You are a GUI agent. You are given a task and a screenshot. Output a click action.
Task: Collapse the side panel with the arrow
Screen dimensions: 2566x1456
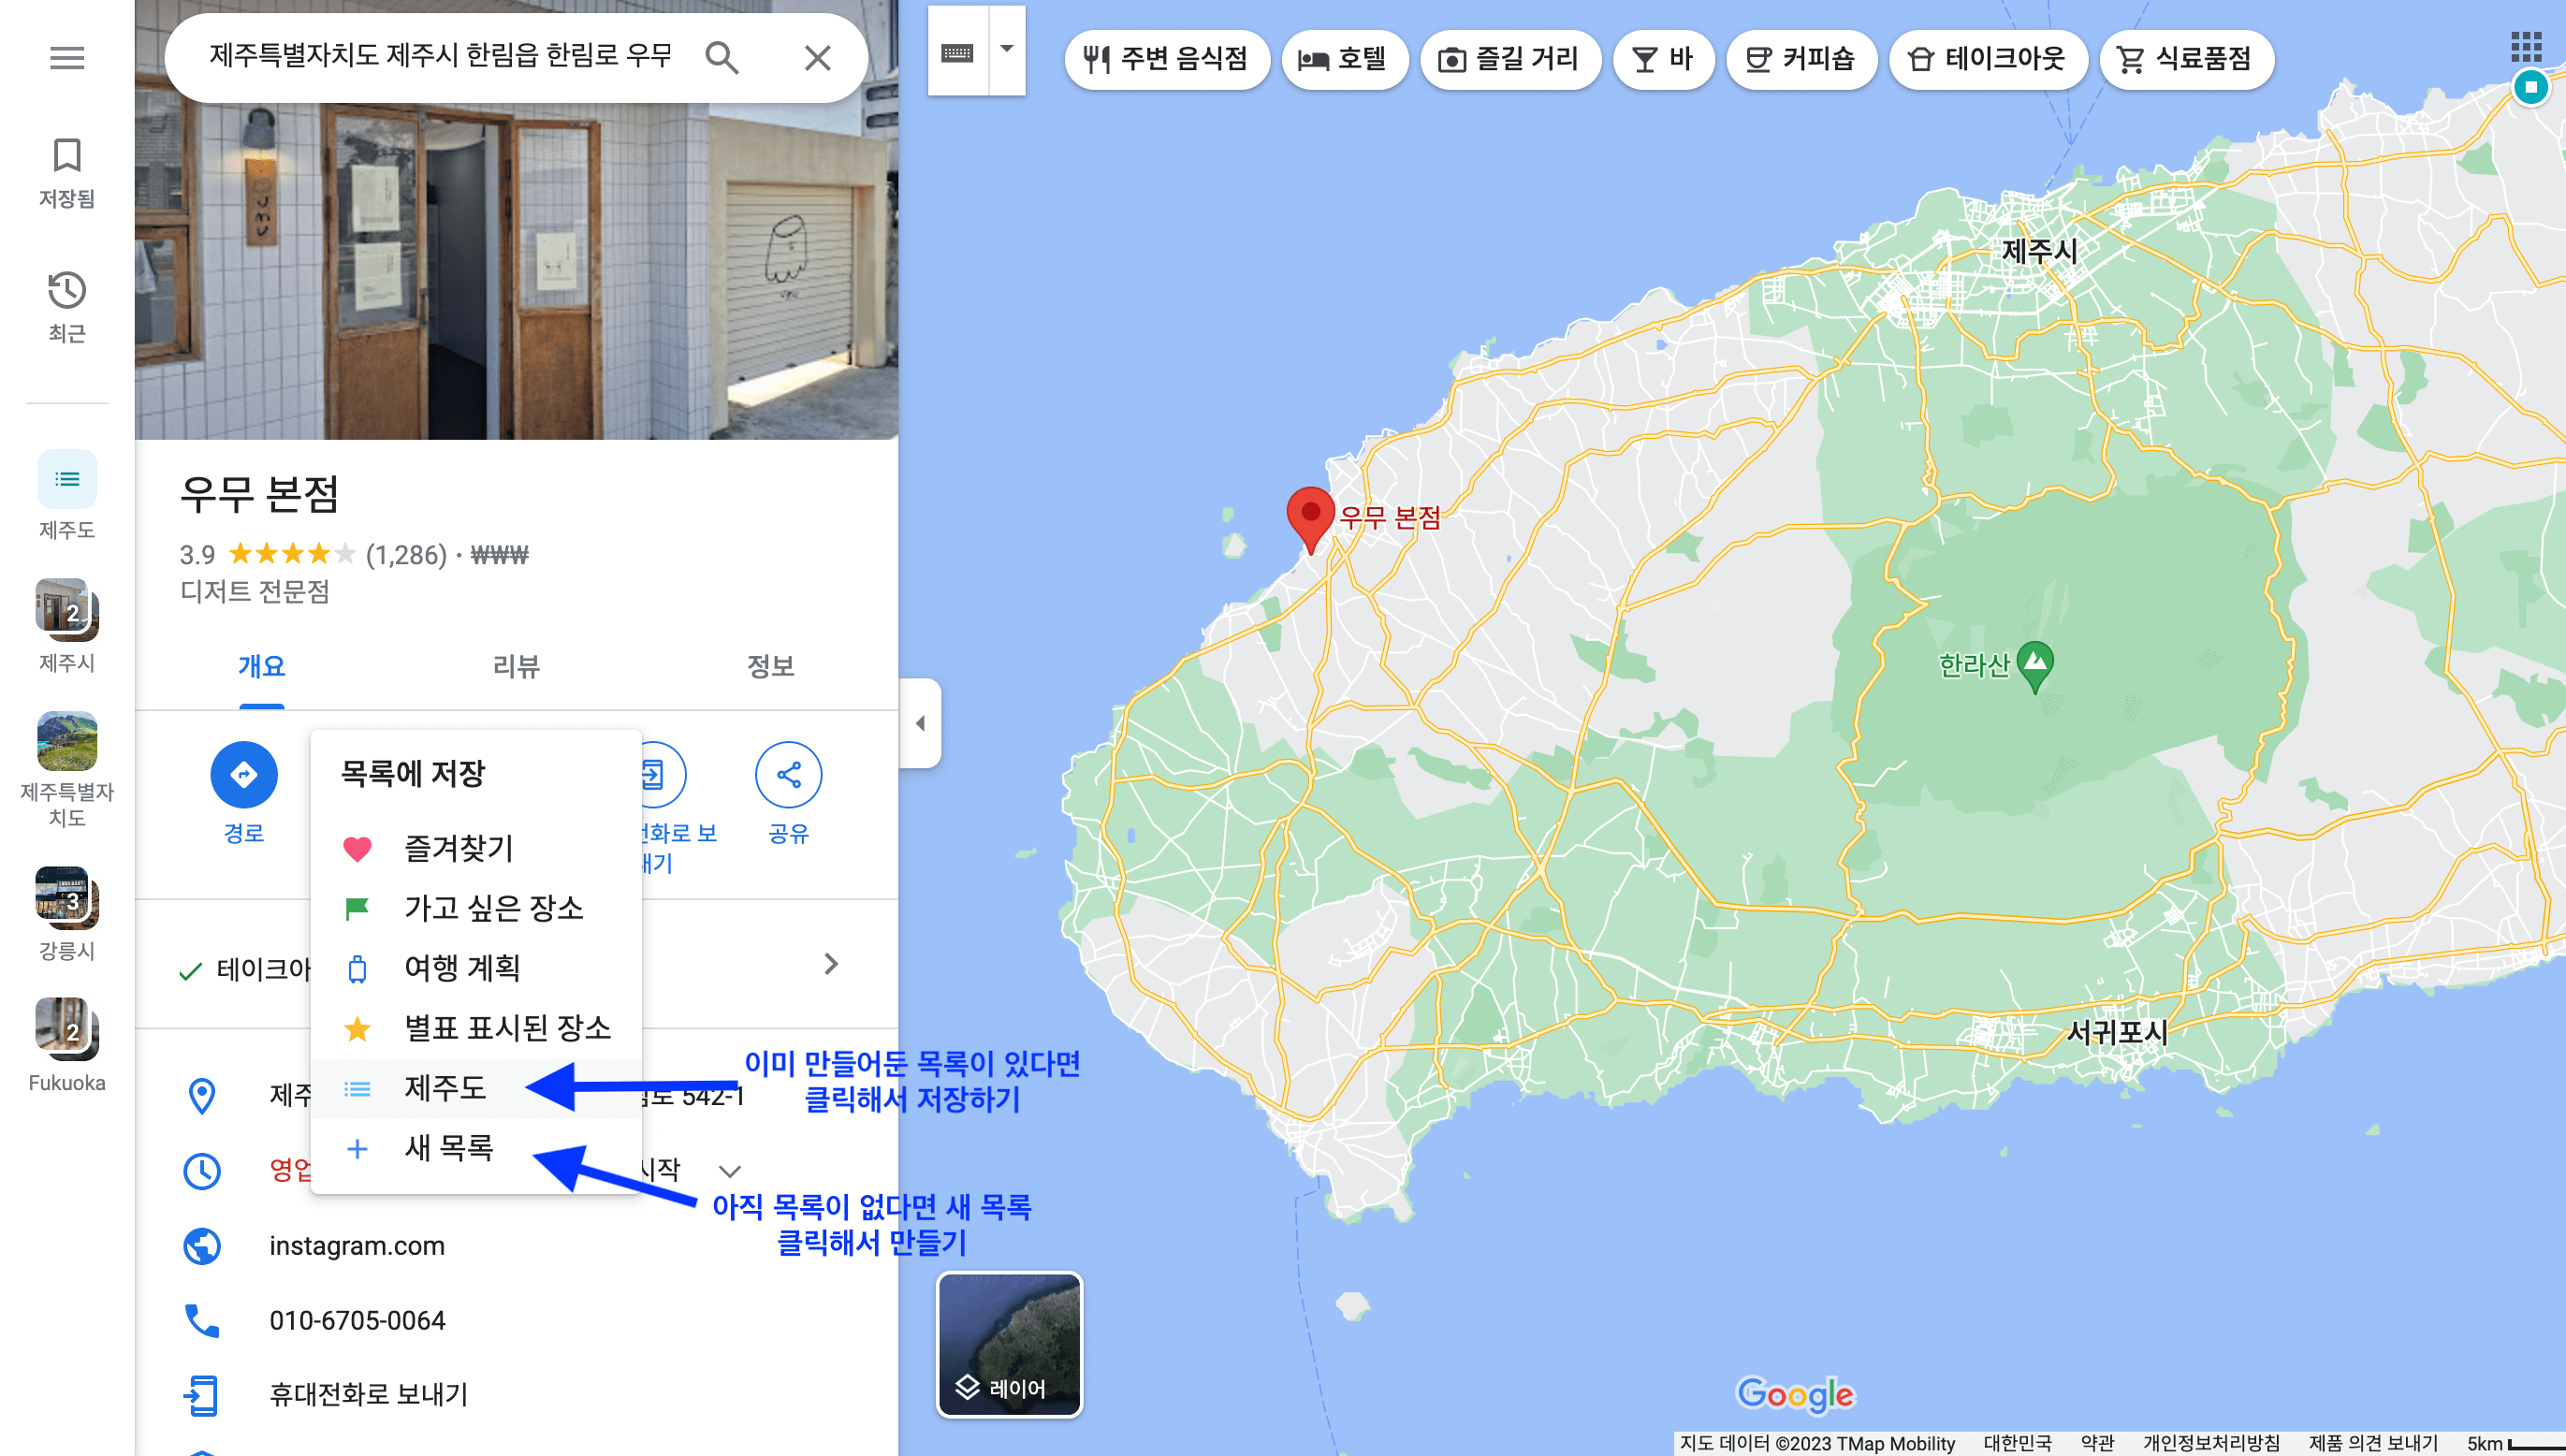point(919,726)
